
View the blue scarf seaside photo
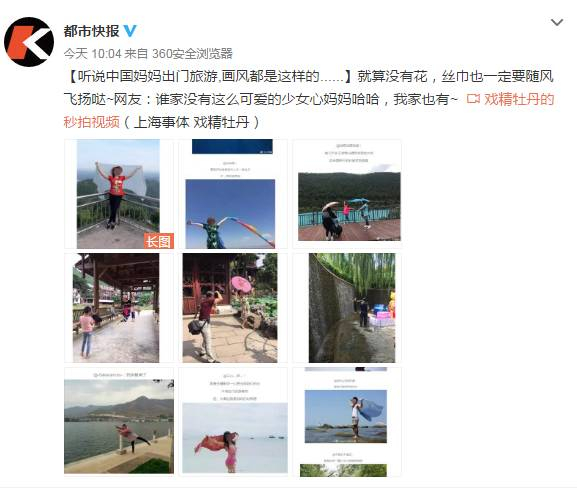coord(347,422)
